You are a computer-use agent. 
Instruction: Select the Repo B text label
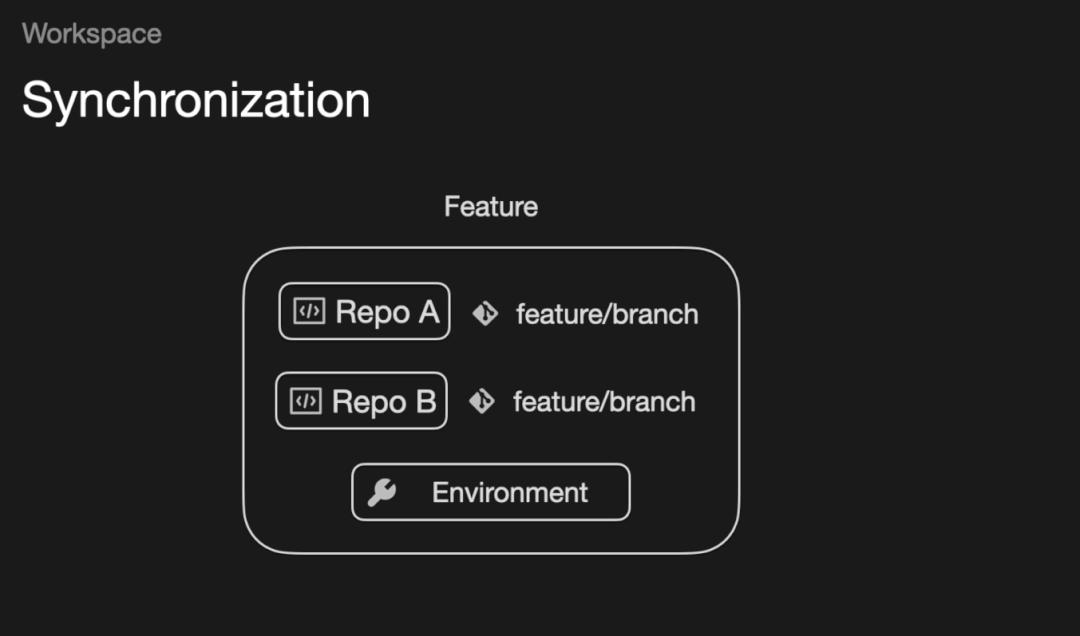384,402
